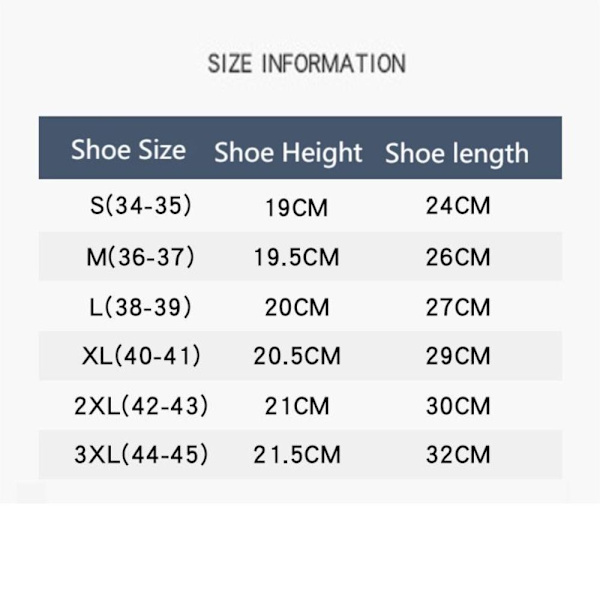Select the XL(40-41) size cell
600x600 pixels.
140,355
